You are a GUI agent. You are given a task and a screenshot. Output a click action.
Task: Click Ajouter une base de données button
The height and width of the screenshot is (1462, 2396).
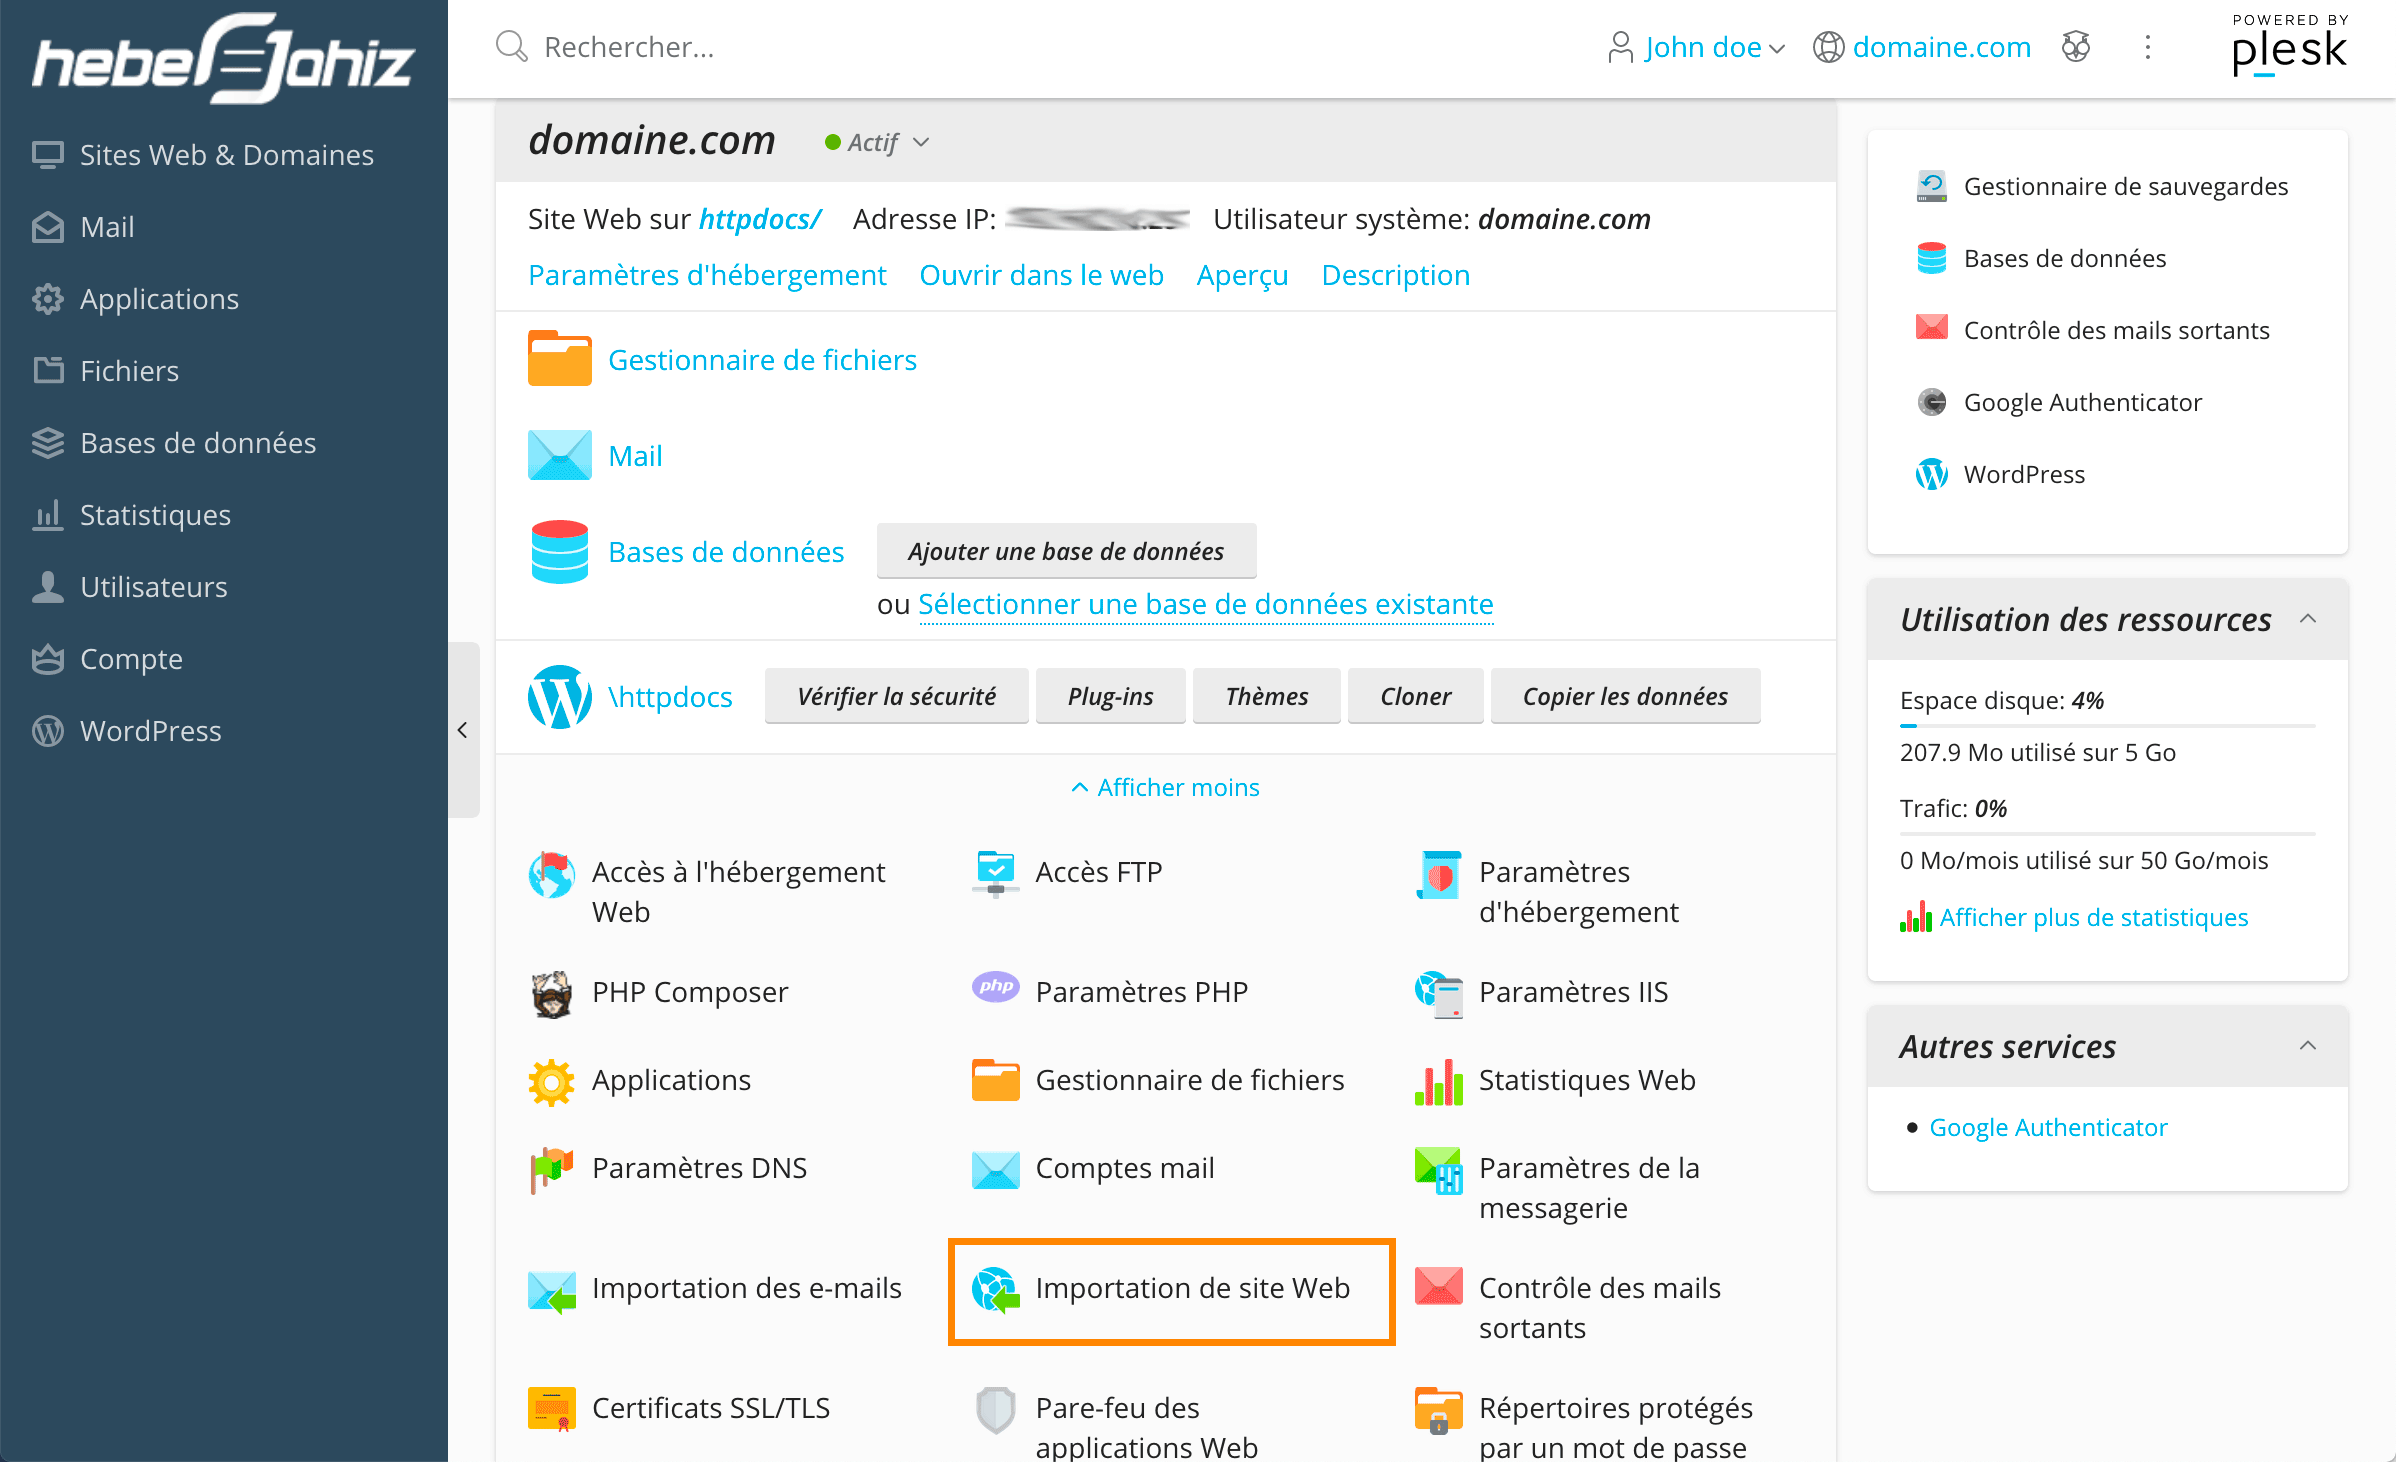coord(1066,550)
